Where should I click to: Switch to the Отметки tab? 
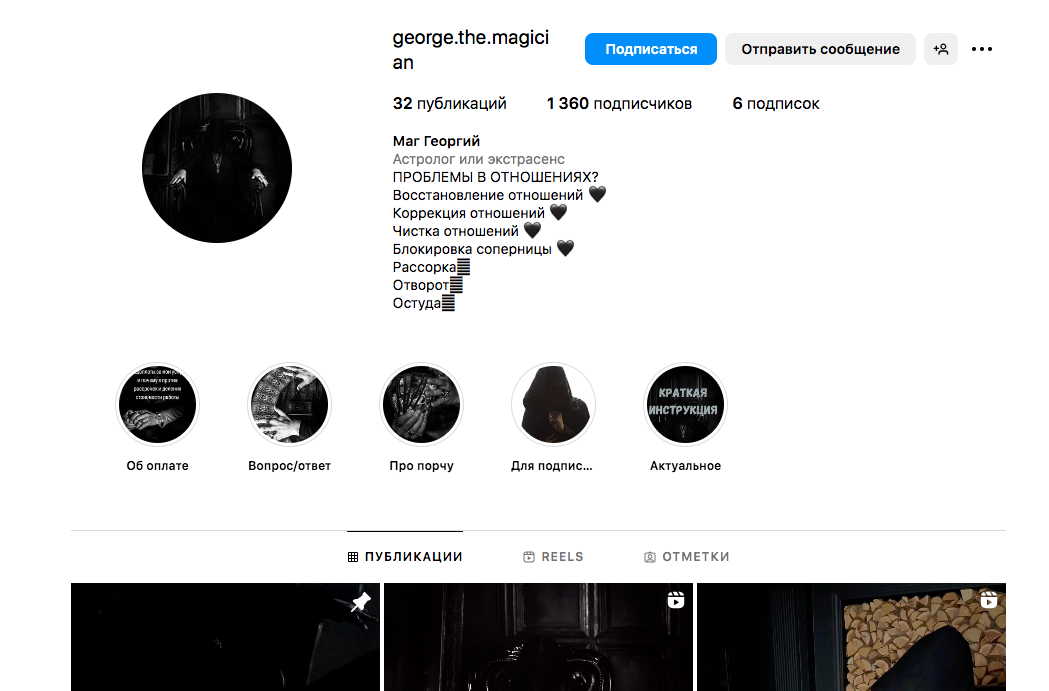tap(686, 557)
